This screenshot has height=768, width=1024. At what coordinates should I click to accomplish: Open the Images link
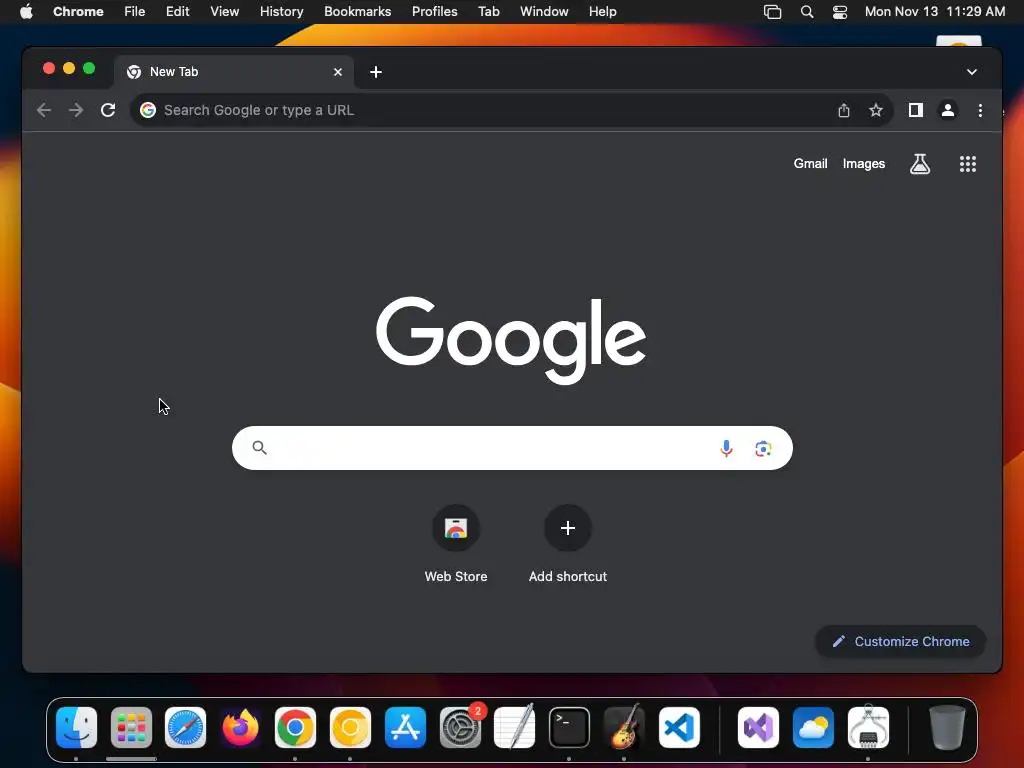863,164
